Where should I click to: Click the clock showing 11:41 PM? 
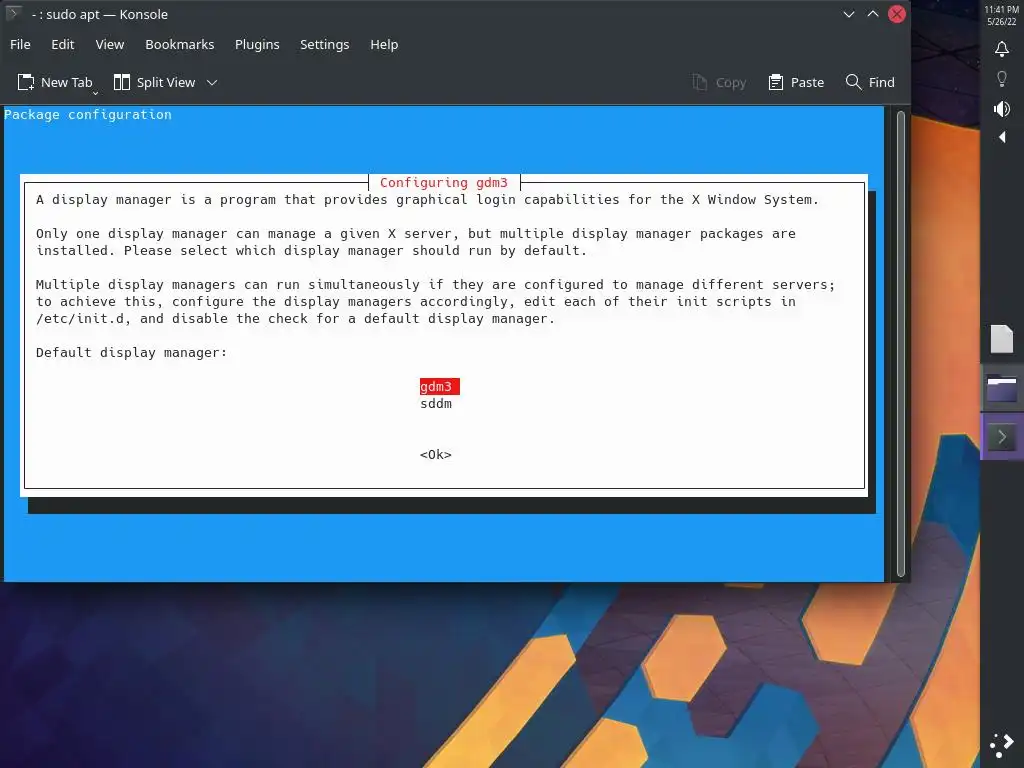tap(1002, 9)
